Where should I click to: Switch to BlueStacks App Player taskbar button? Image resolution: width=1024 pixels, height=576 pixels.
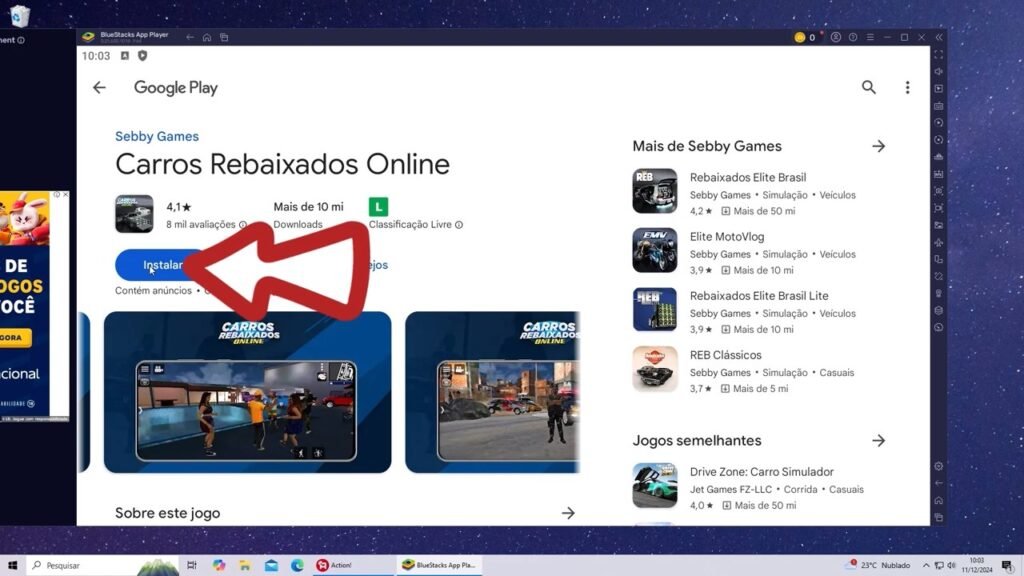click(439, 565)
